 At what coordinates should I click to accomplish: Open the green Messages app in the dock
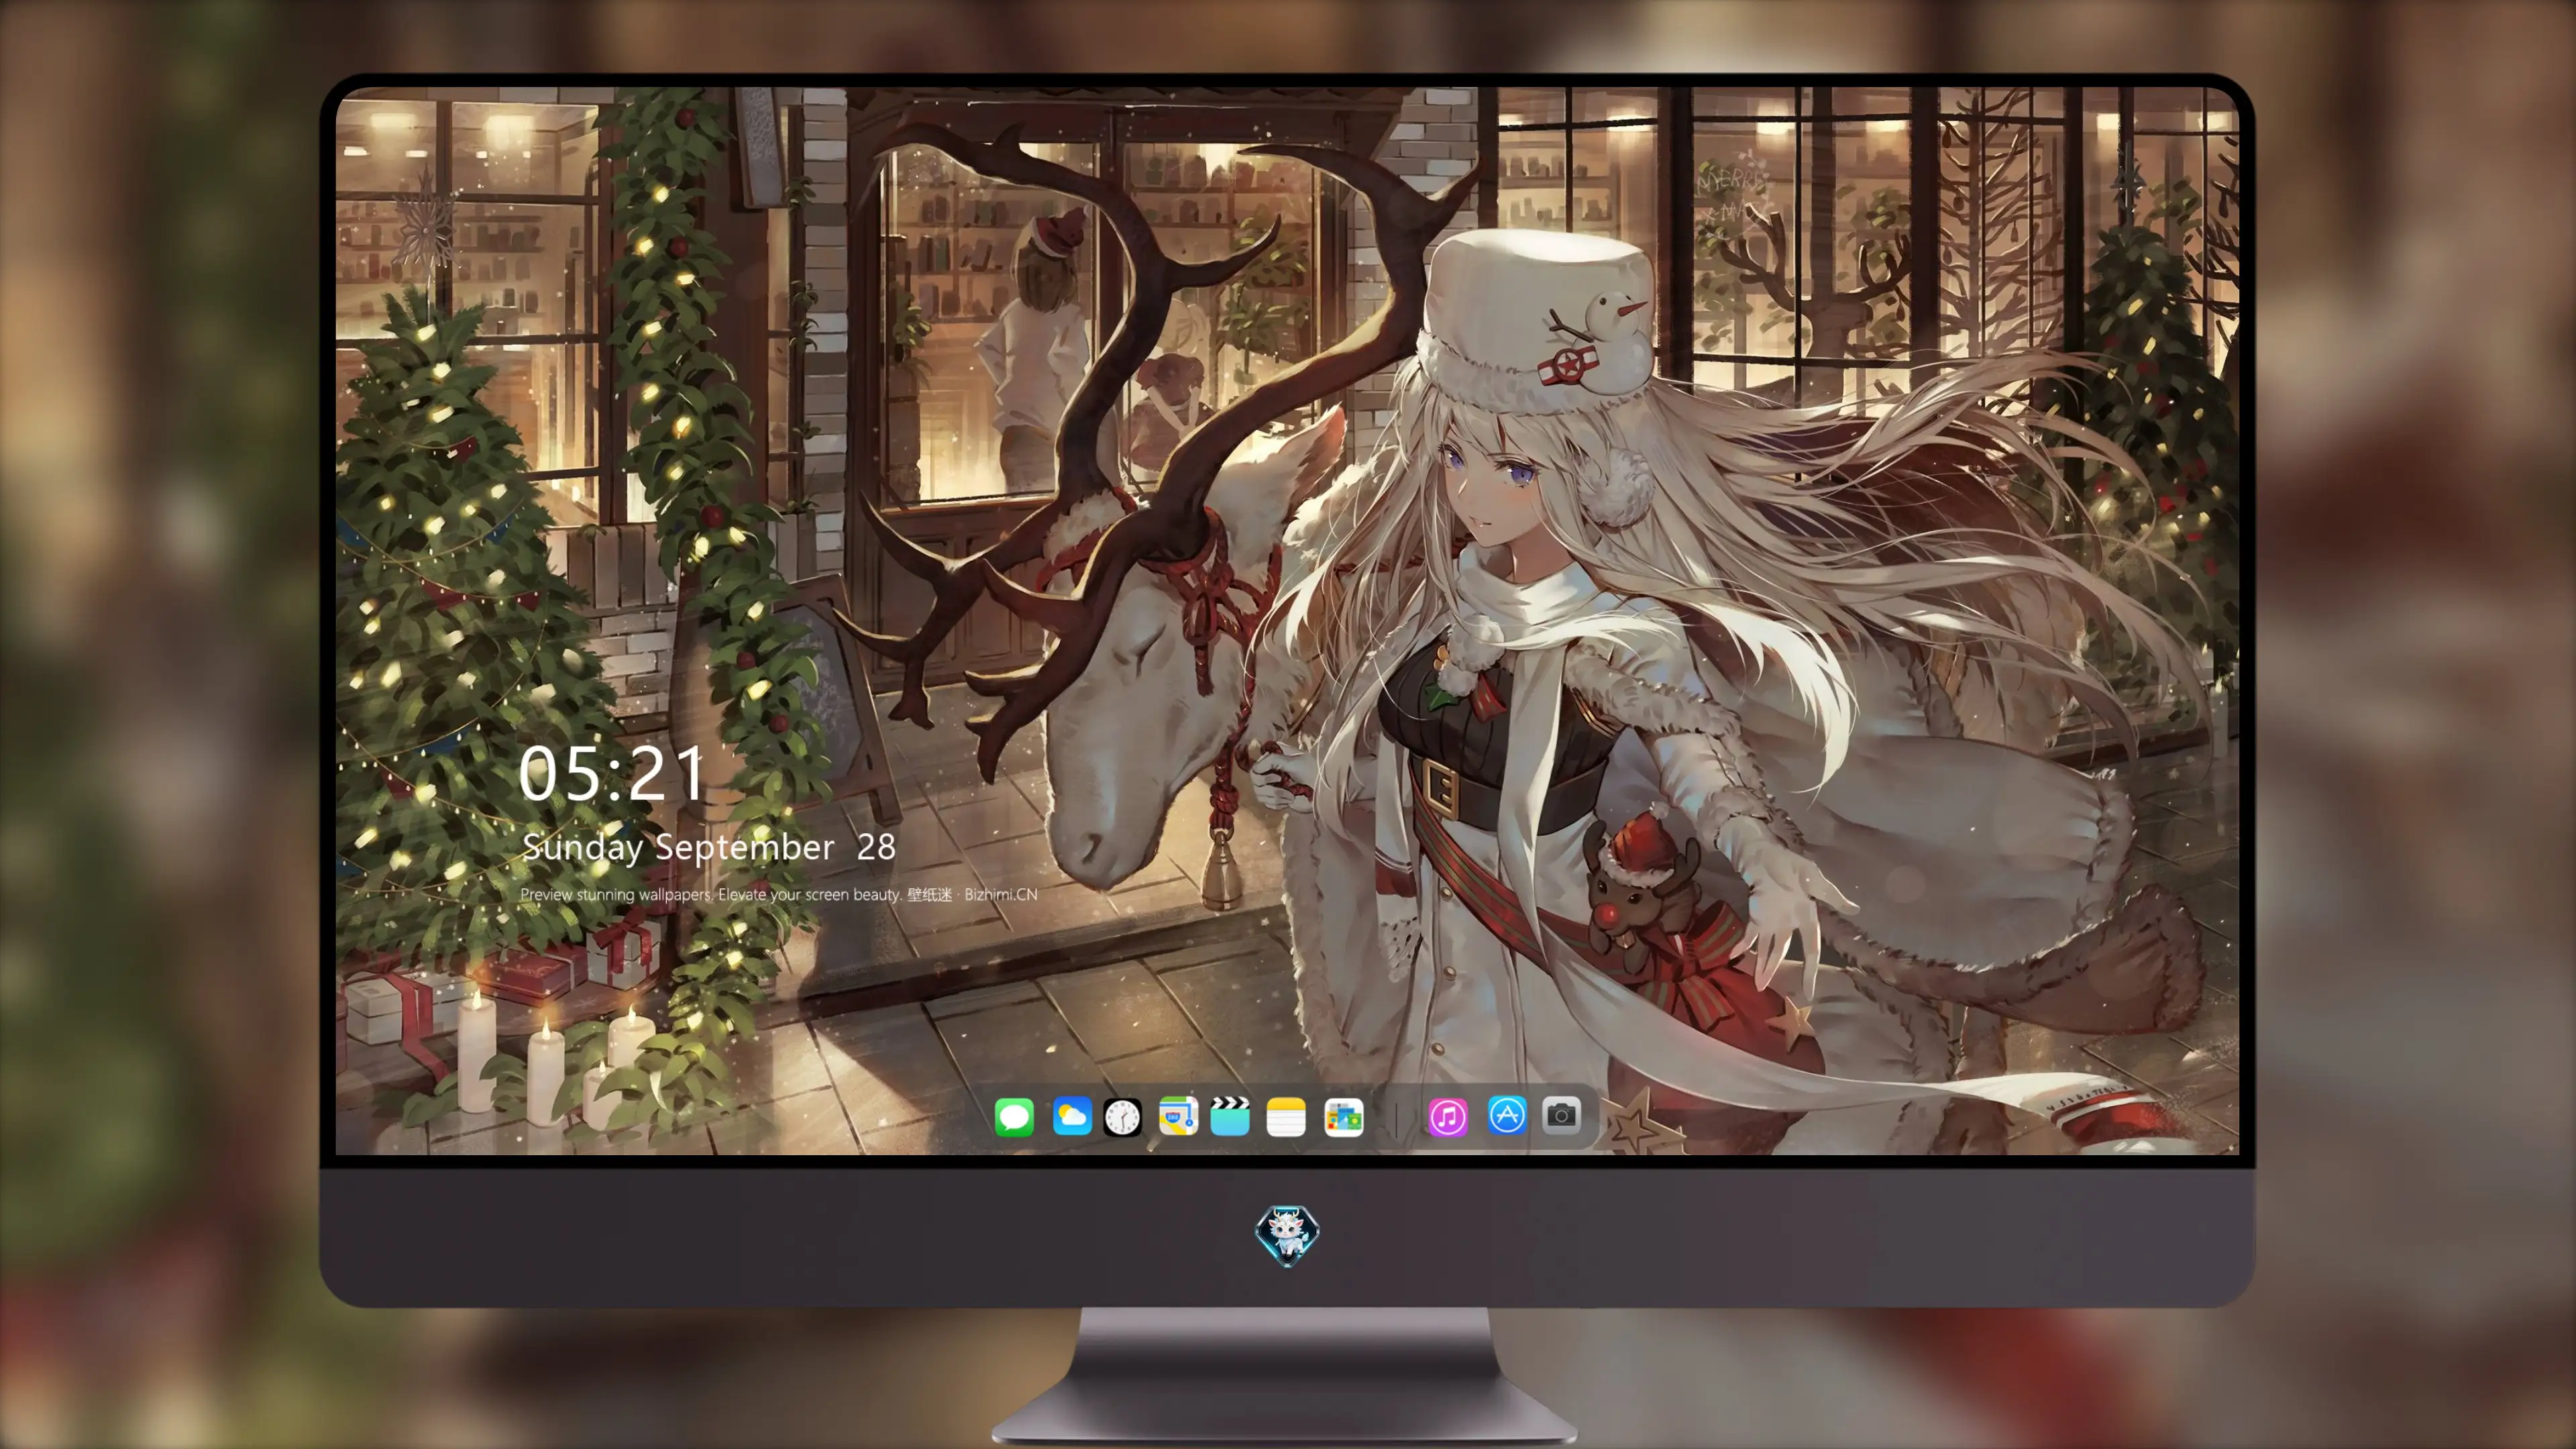point(1014,1116)
